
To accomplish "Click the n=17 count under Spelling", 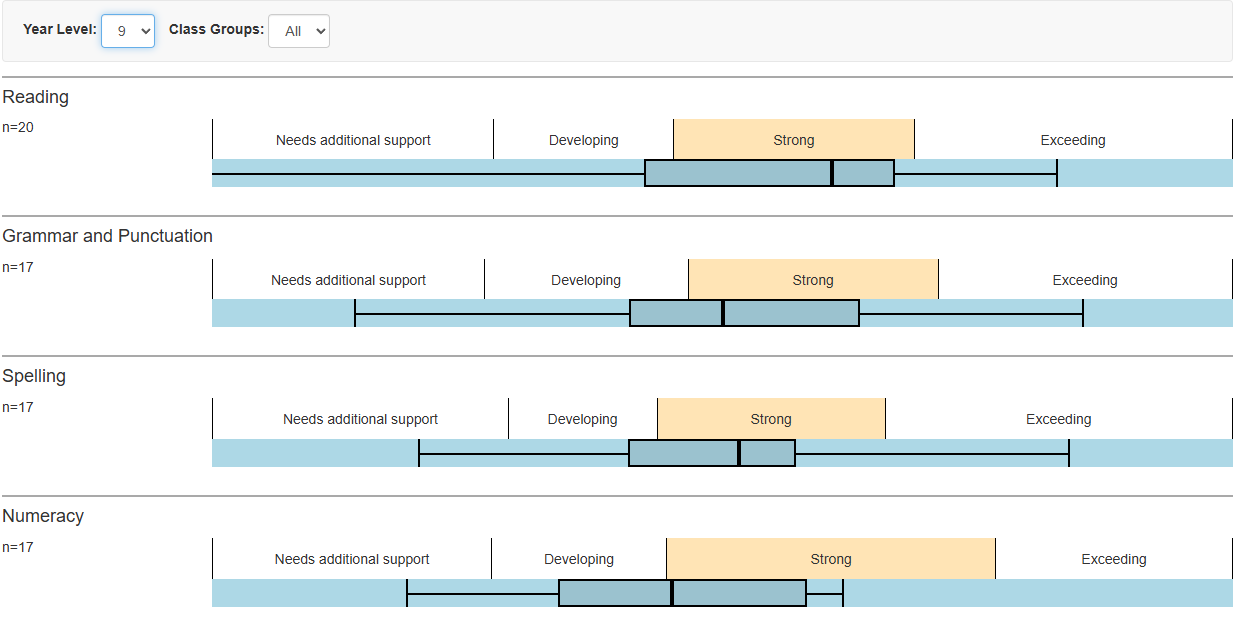I will [18, 407].
